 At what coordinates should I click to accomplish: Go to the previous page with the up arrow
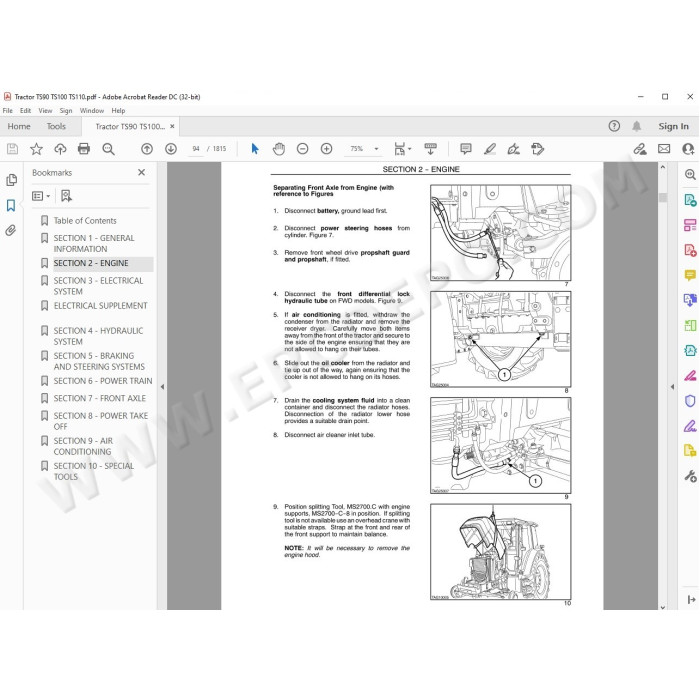pos(147,149)
